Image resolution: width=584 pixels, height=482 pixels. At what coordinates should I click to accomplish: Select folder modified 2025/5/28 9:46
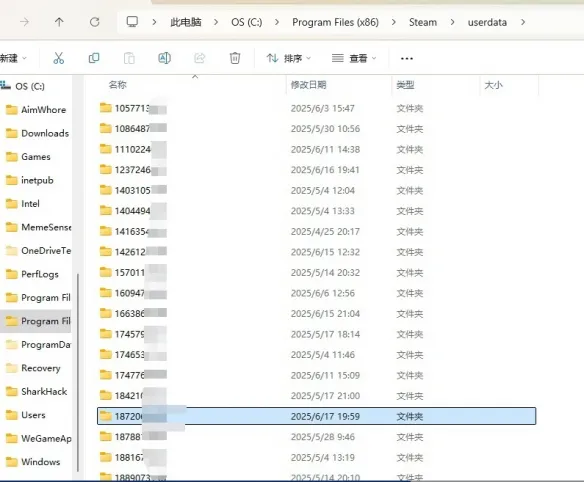point(317,437)
